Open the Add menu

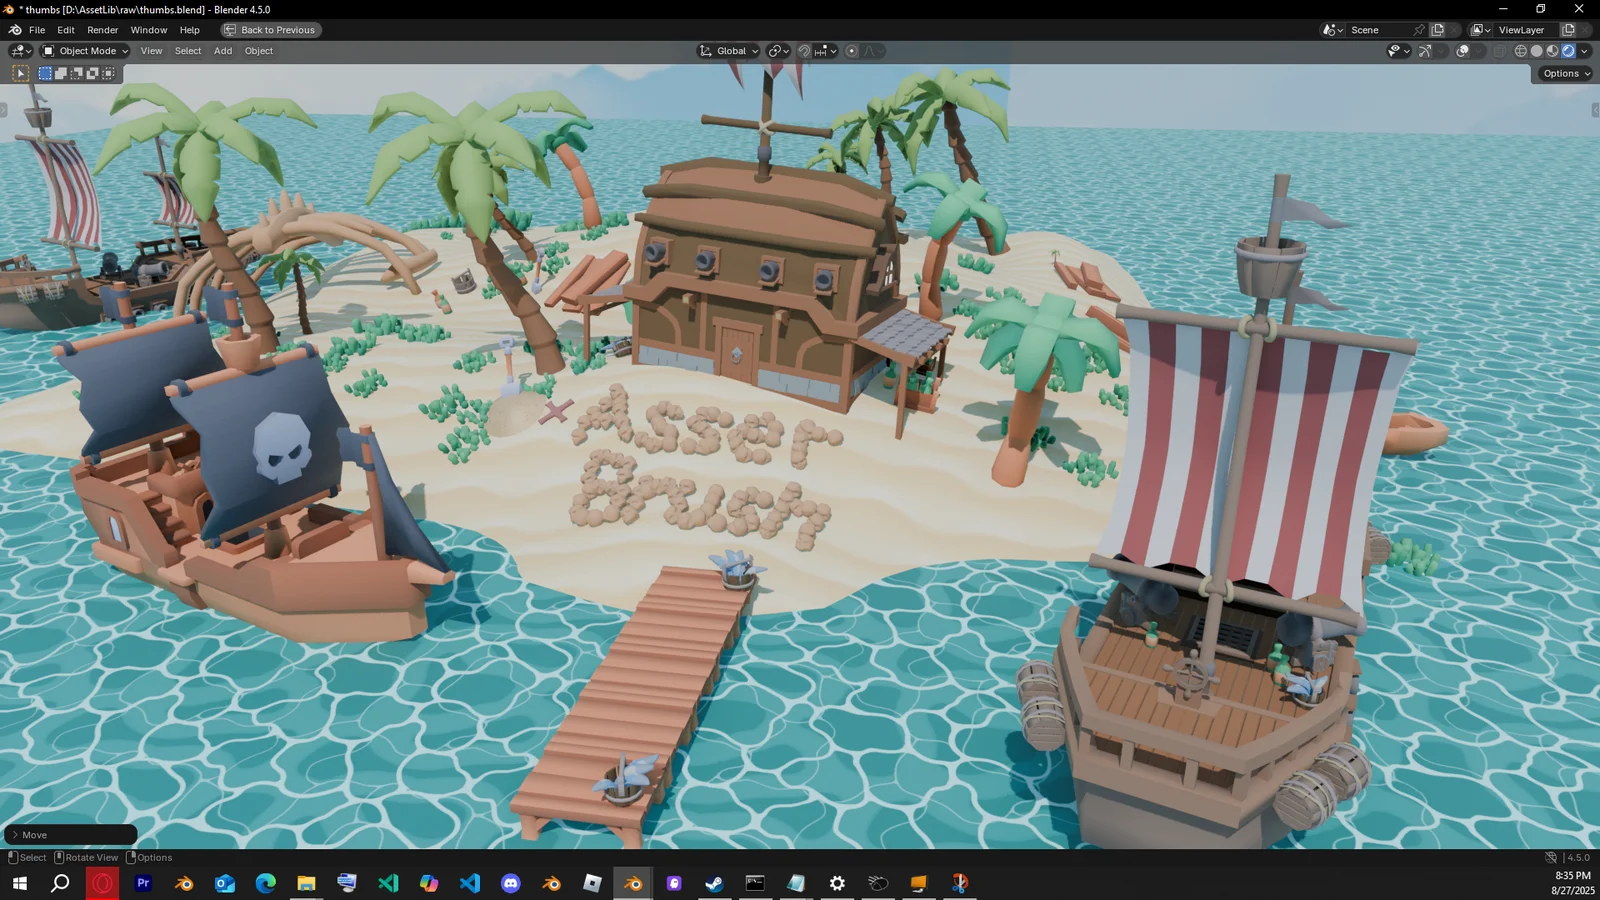[x=222, y=50]
